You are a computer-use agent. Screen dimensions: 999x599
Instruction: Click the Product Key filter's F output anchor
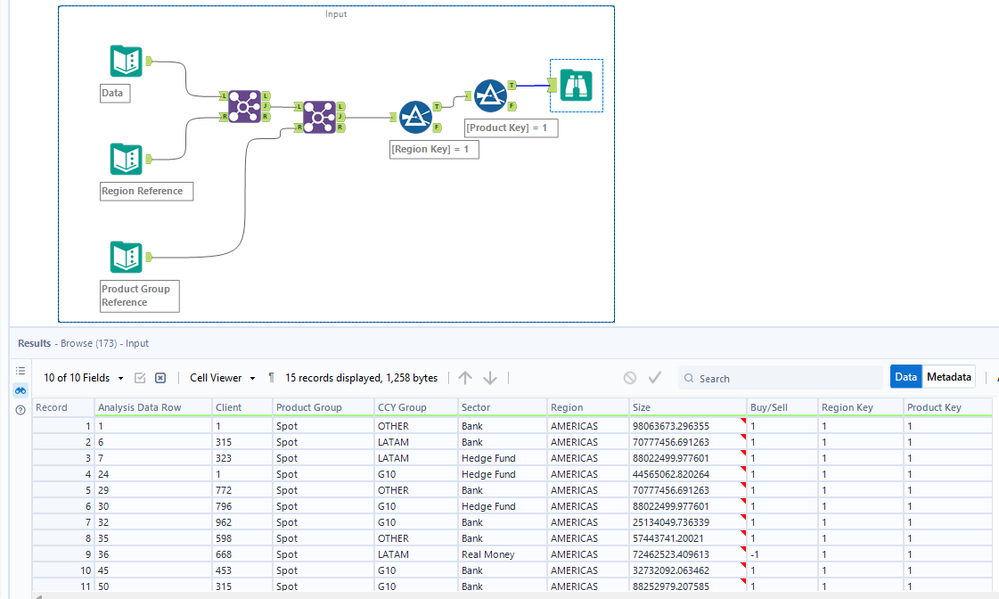click(512, 106)
